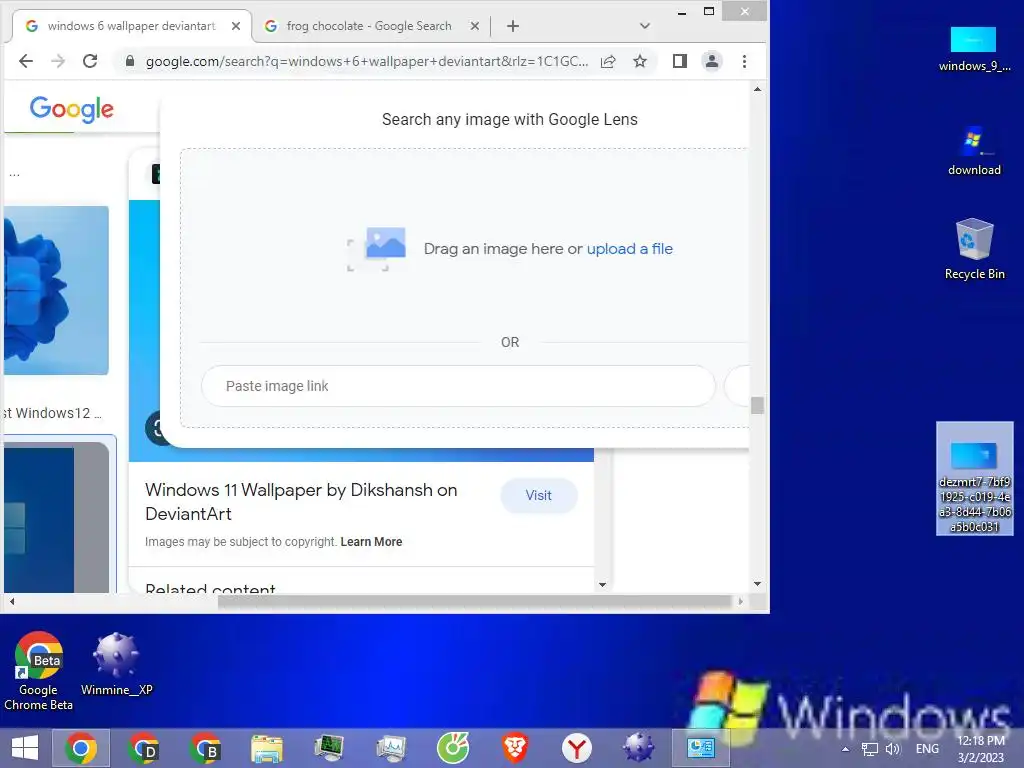Bookmark this page with the star icon

click(640, 61)
